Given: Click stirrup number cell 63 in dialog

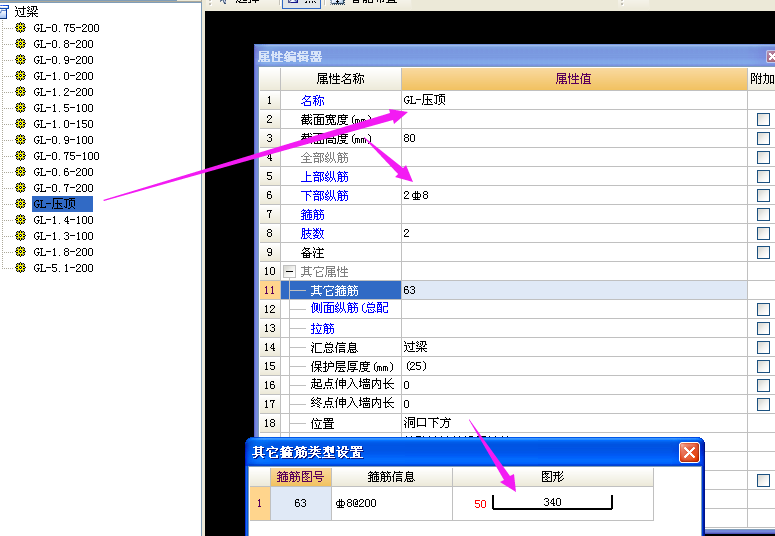Looking at the screenshot, I should click(301, 503).
